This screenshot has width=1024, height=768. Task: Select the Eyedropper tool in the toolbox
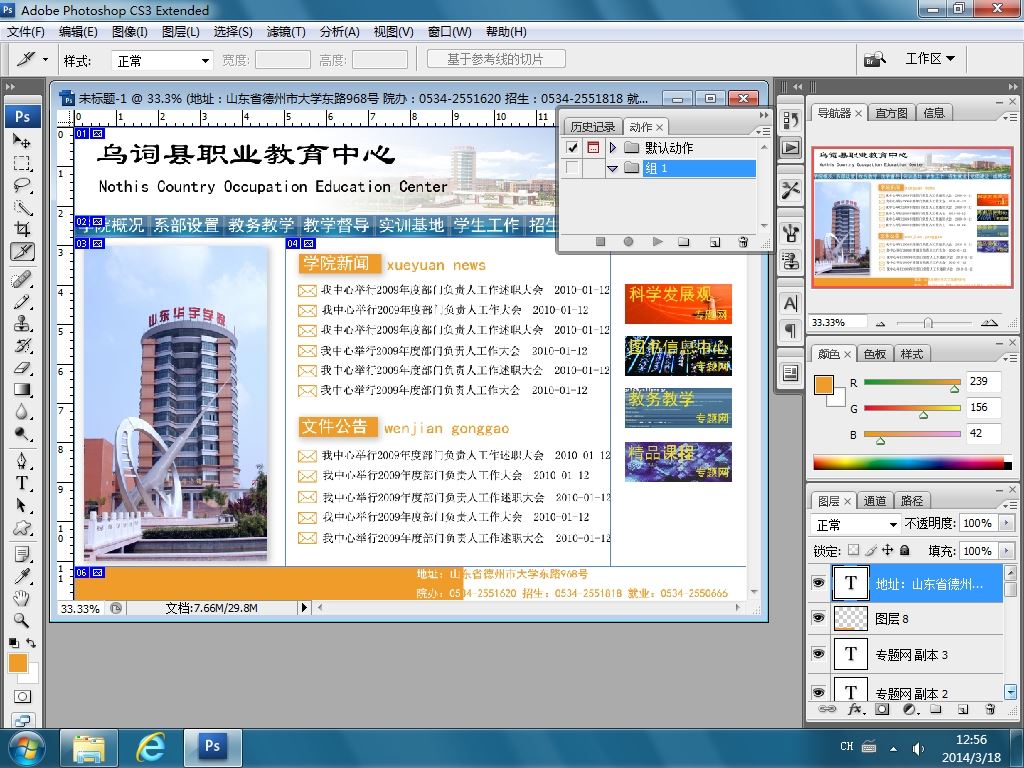pos(22,576)
